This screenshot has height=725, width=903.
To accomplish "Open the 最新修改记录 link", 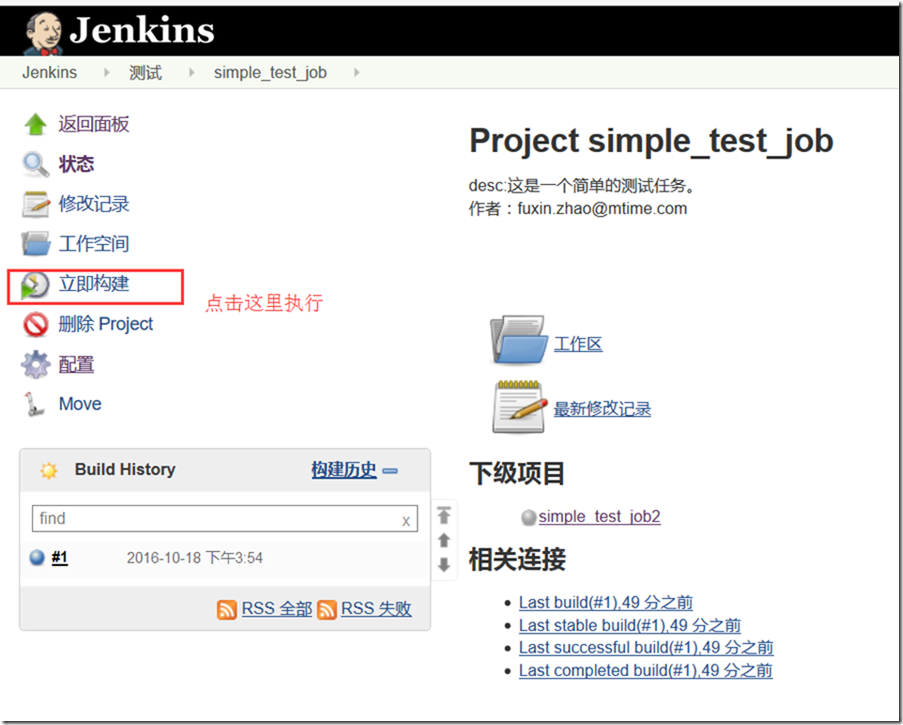I will pos(602,409).
